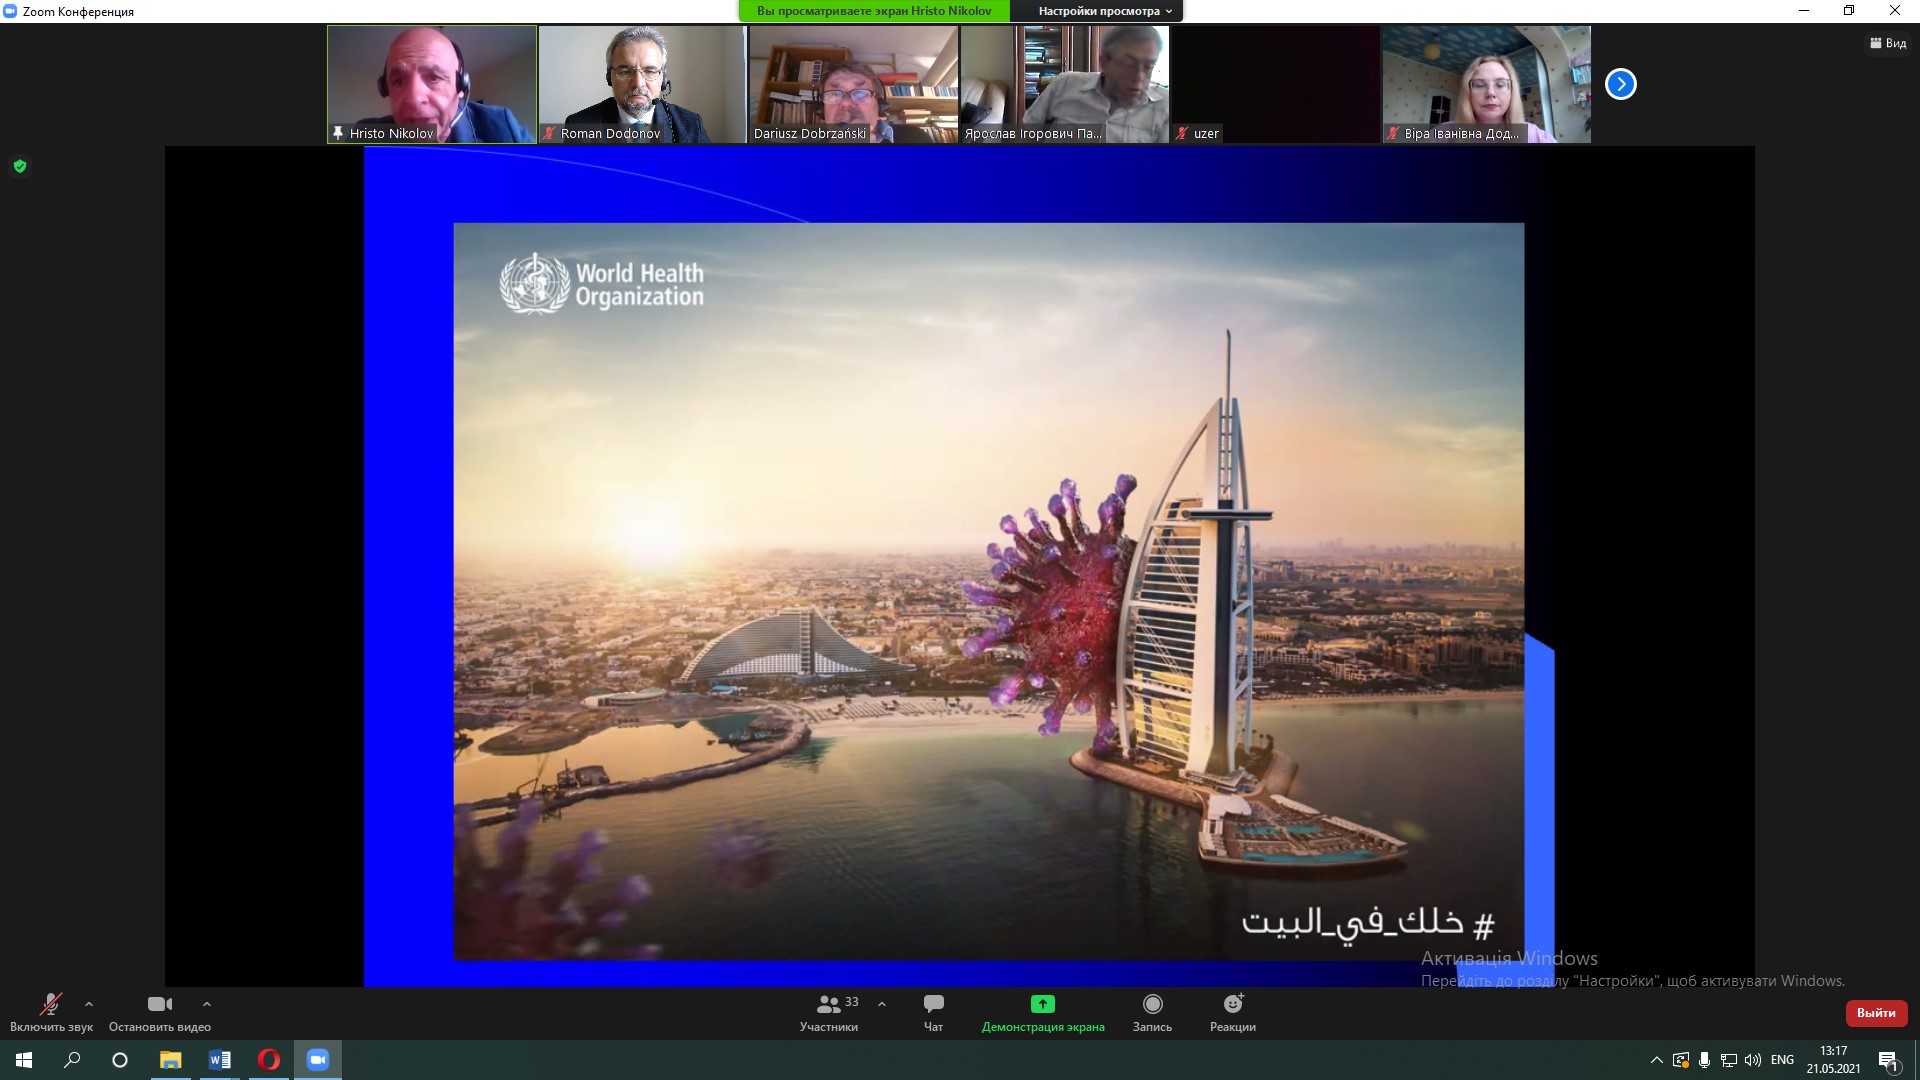The height and width of the screenshot is (1080, 1920).
Task: Open the Вид layout menu
Action: tap(1888, 43)
